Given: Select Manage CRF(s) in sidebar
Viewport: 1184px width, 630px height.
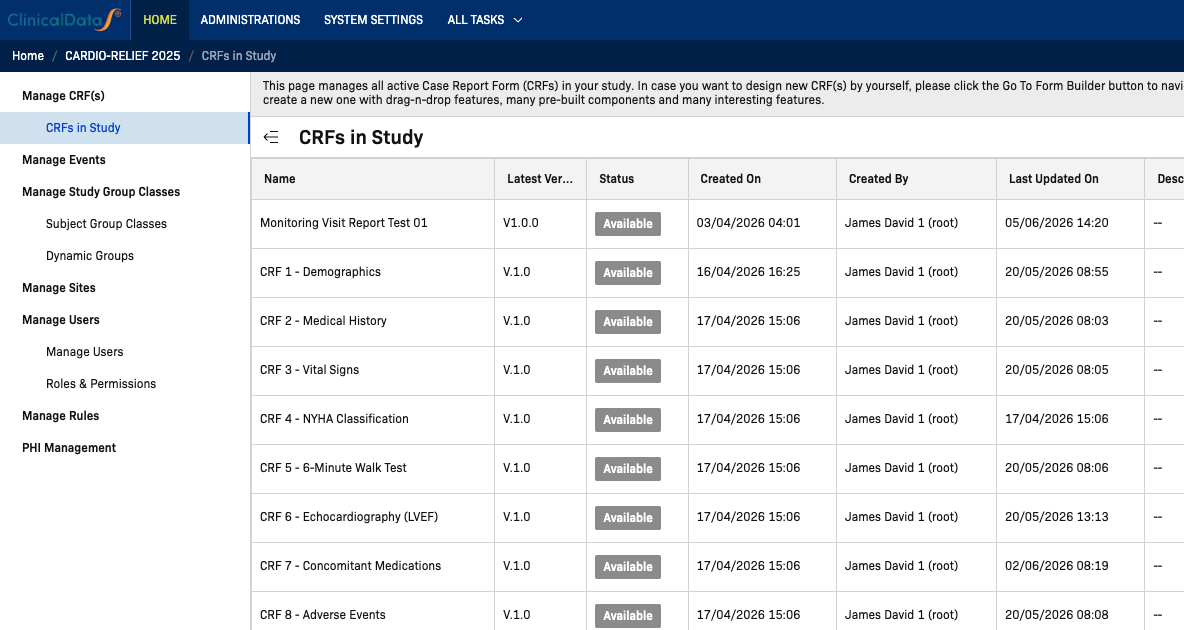Looking at the screenshot, I should 63,96.
